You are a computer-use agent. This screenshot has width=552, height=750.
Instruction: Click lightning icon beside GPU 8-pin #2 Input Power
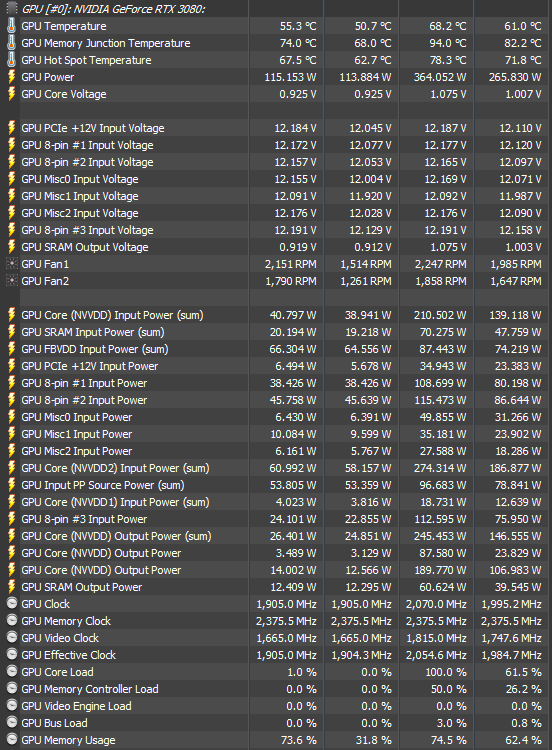[x=11, y=400]
